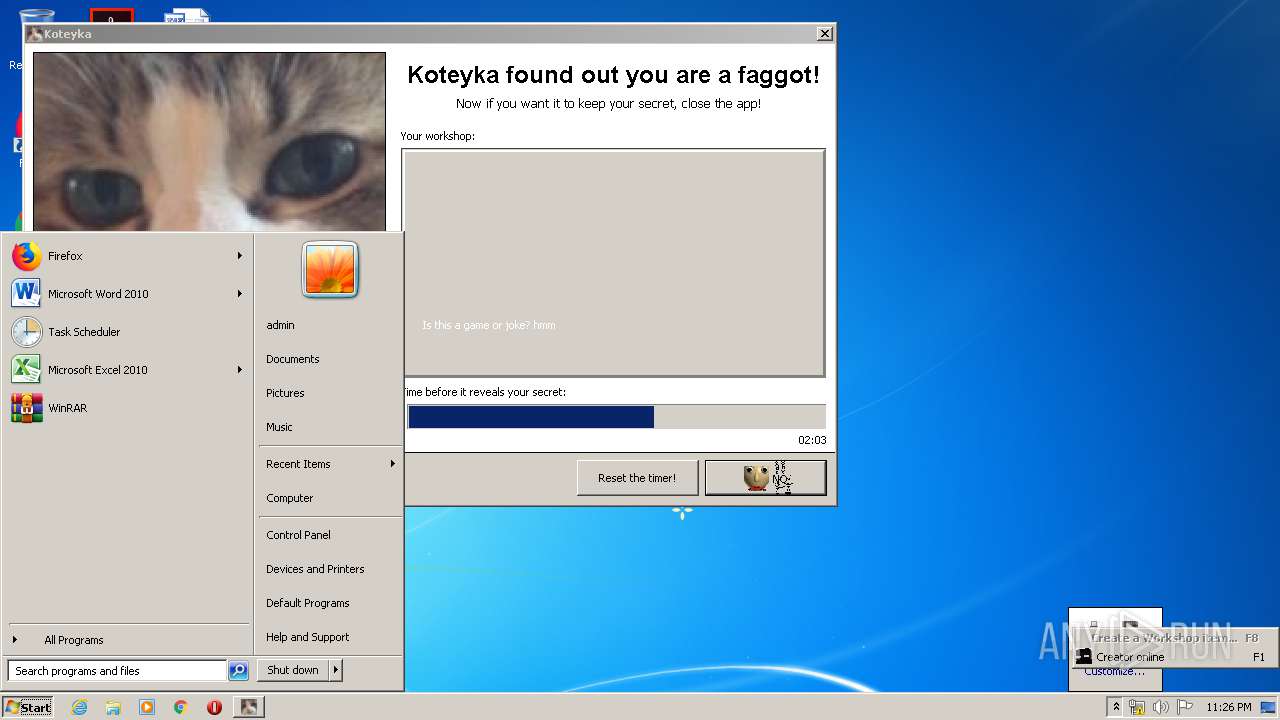Open the Opera browser taskbar icon
This screenshot has width=1280, height=720.
click(x=214, y=707)
